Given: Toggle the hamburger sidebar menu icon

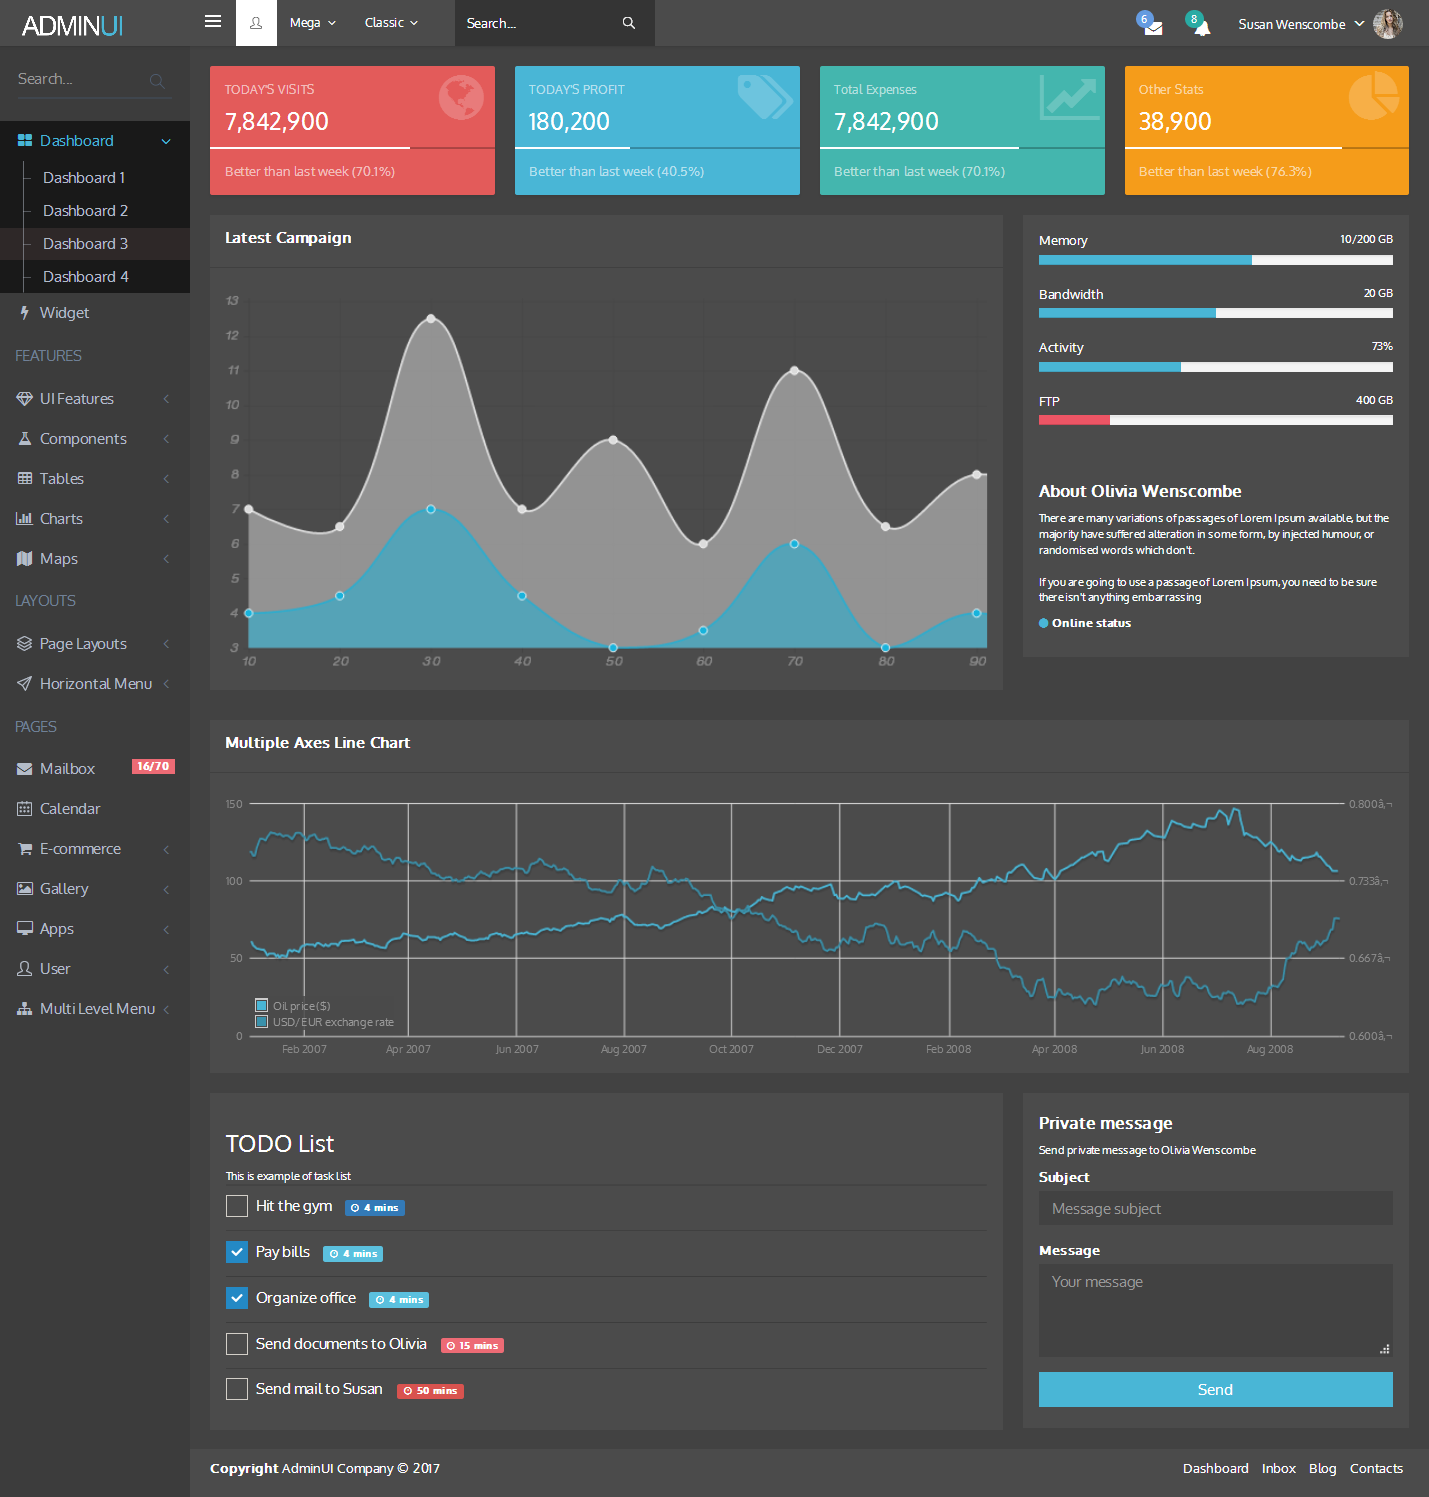Looking at the screenshot, I should pyautogui.click(x=213, y=21).
